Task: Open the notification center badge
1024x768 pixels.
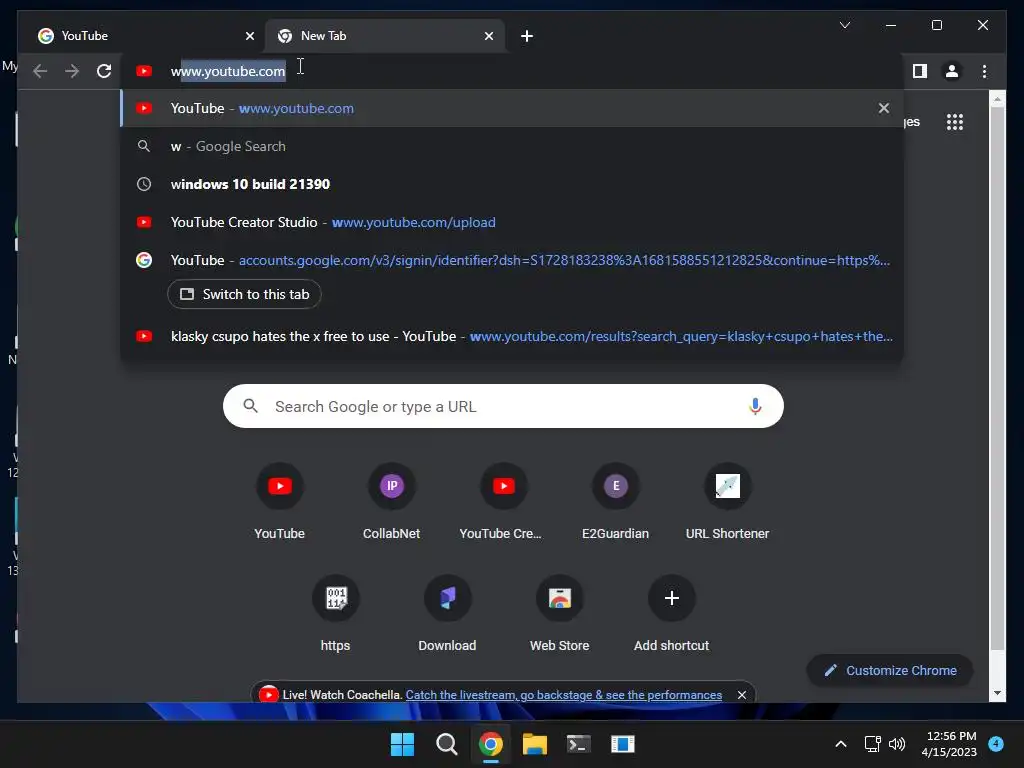Action: click(x=996, y=743)
